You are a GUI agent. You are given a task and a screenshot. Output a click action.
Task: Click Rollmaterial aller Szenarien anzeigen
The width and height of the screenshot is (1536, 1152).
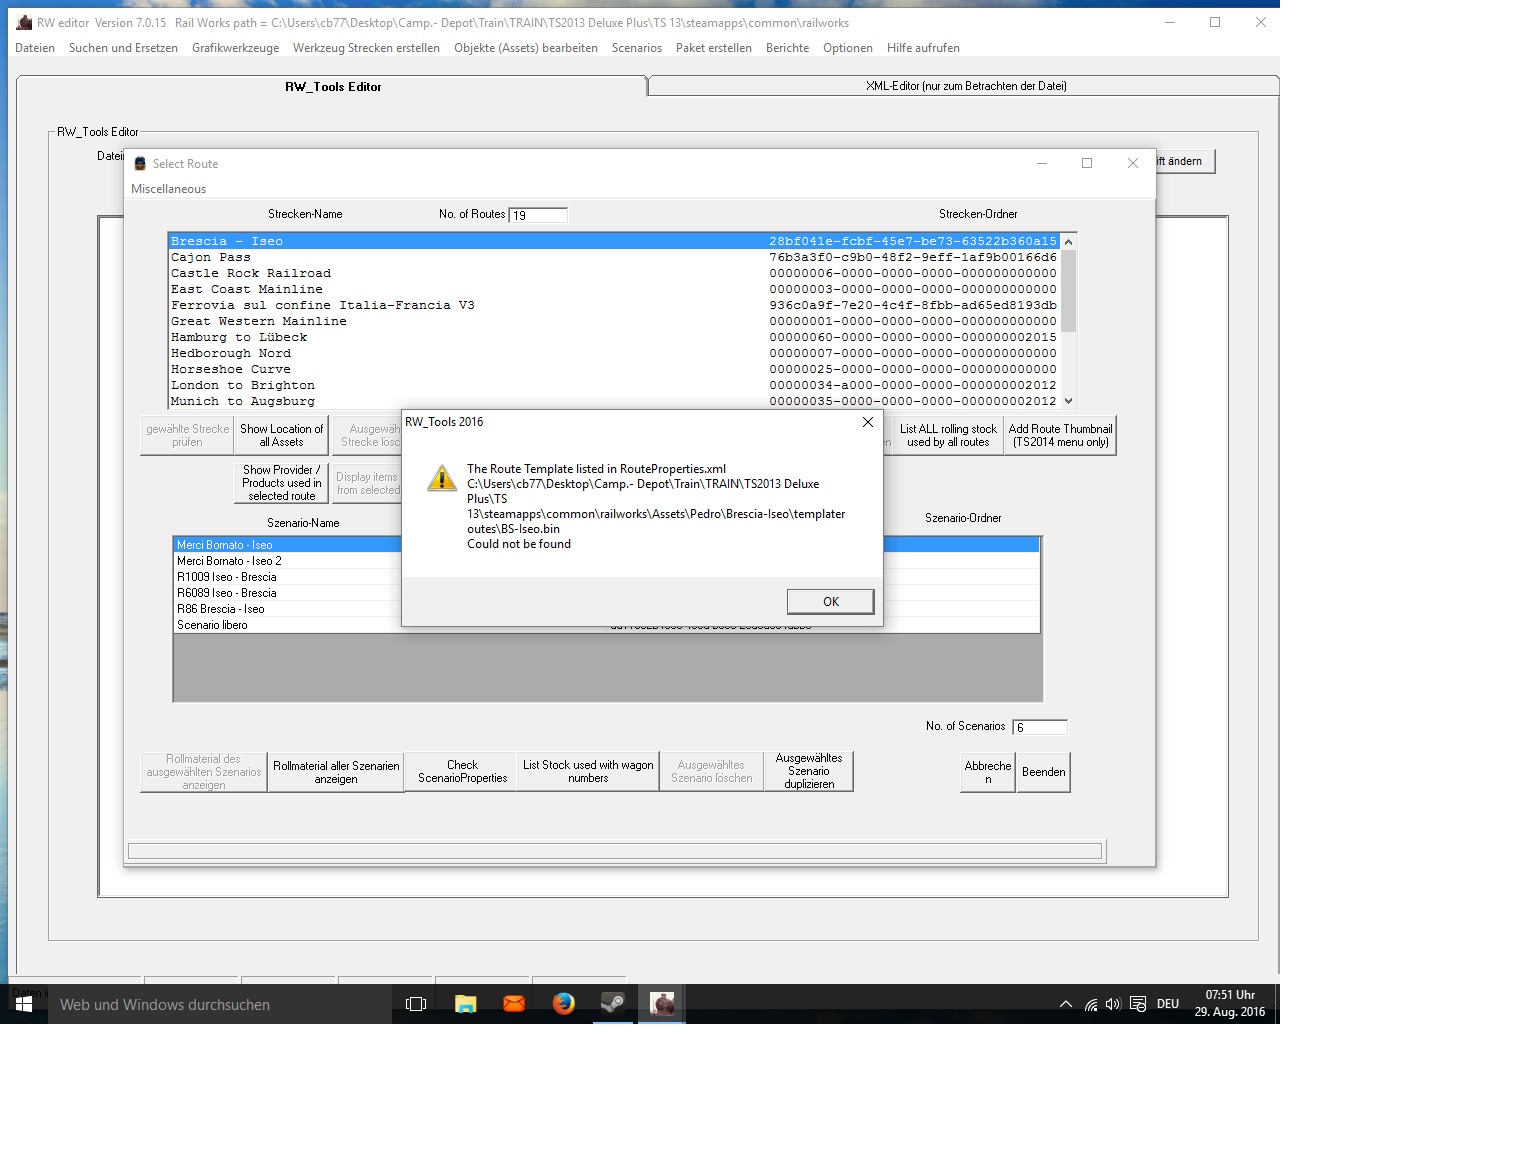click(336, 772)
